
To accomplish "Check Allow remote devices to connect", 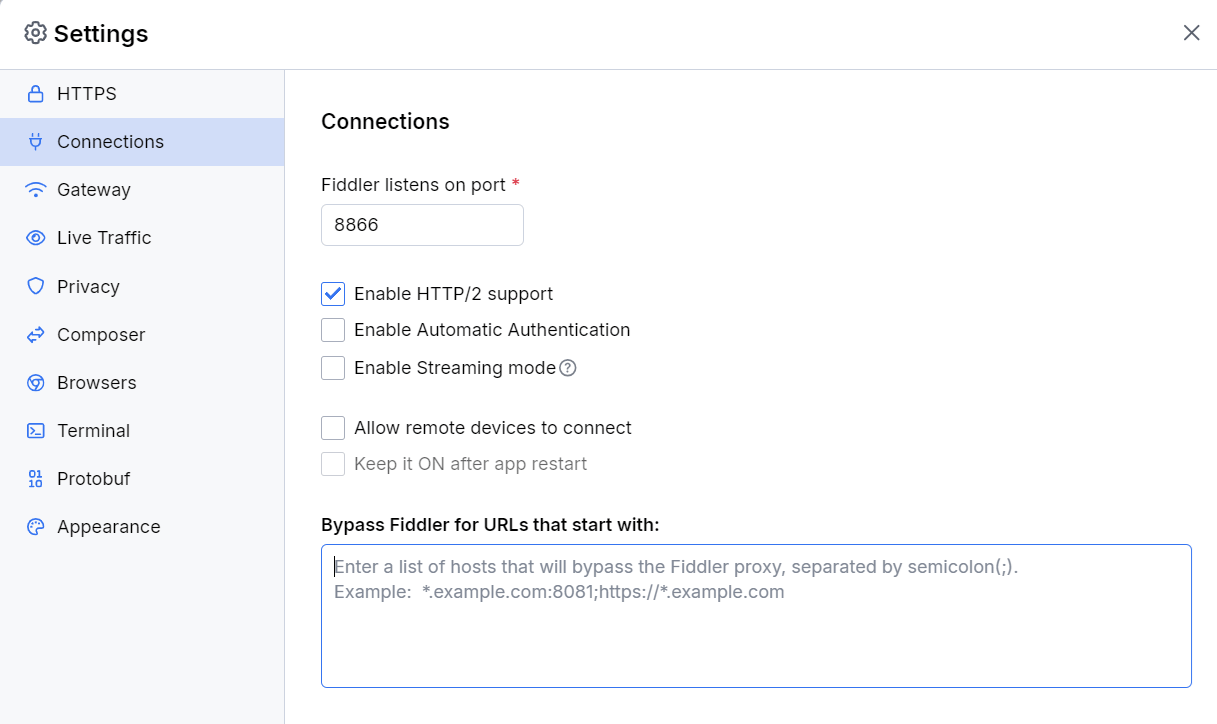I will pyautogui.click(x=332, y=427).
